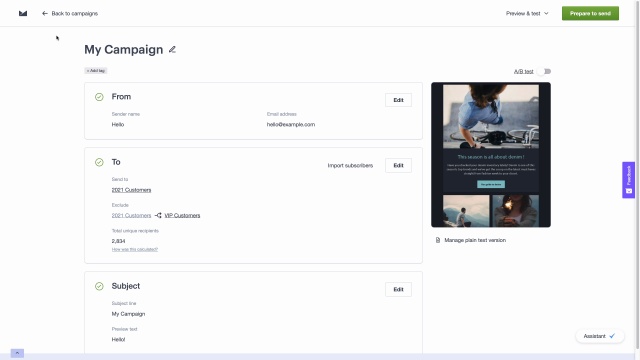640x360 pixels.
Task: Click the Assistant checkmark icon
Action: tap(612, 336)
